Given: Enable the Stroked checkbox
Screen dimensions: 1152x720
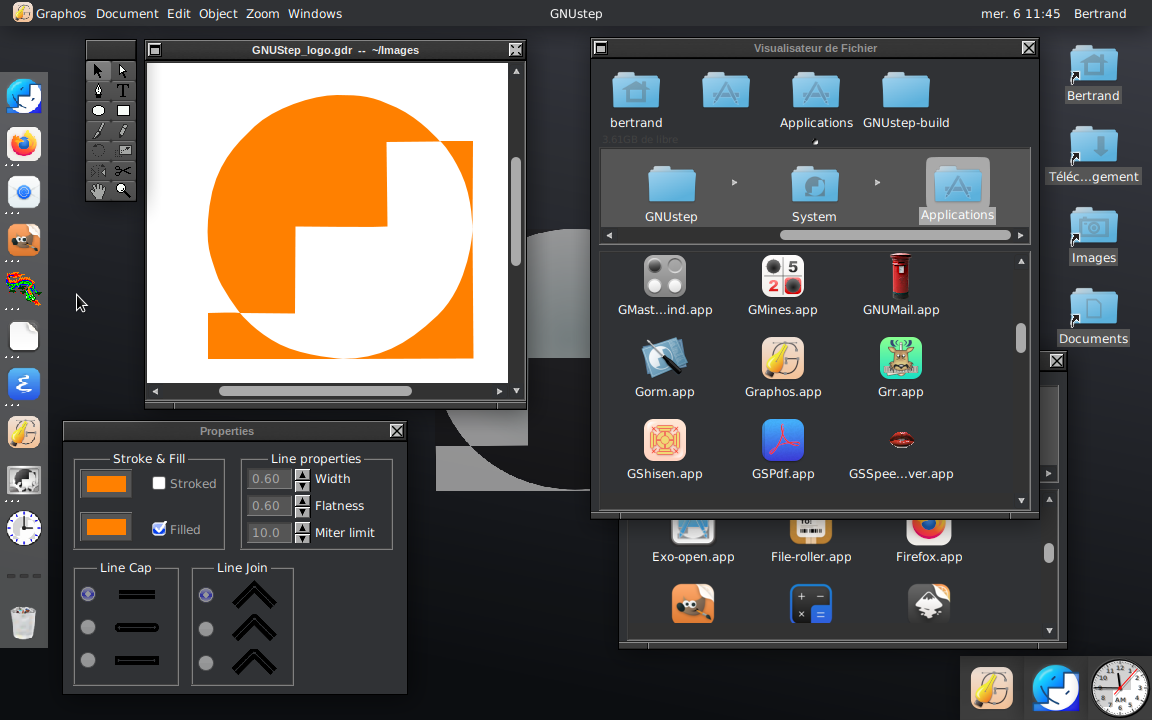Looking at the screenshot, I should pos(159,483).
